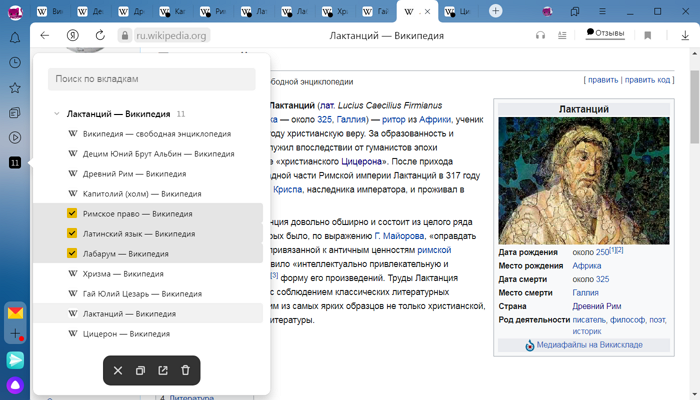Screen dimensions: 700x400
Task: Open notifications bell in sidebar
Action: [15, 38]
